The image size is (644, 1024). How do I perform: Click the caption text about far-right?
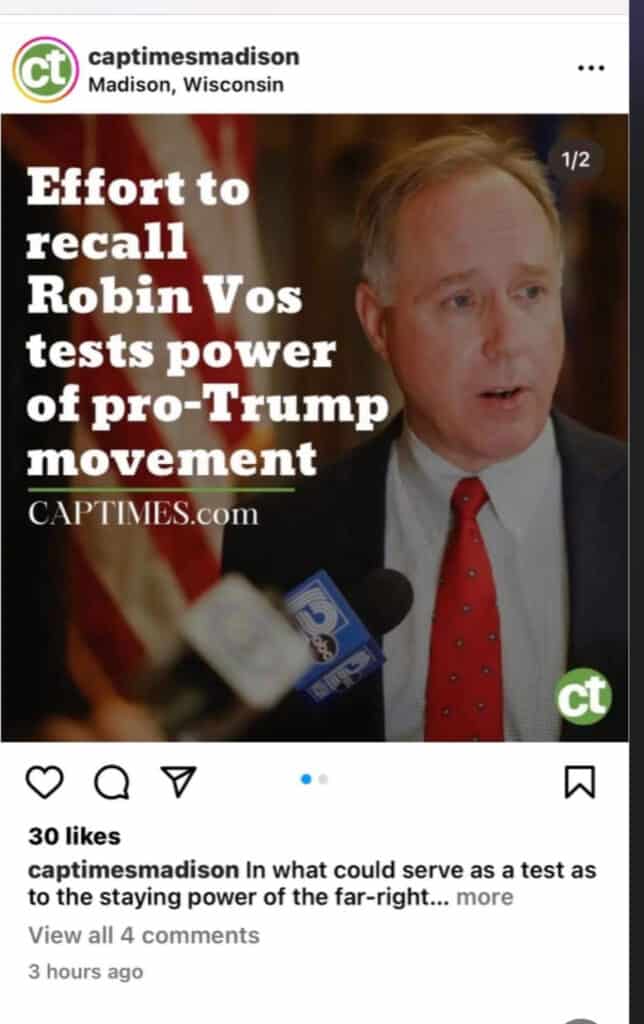[x=312, y=883]
